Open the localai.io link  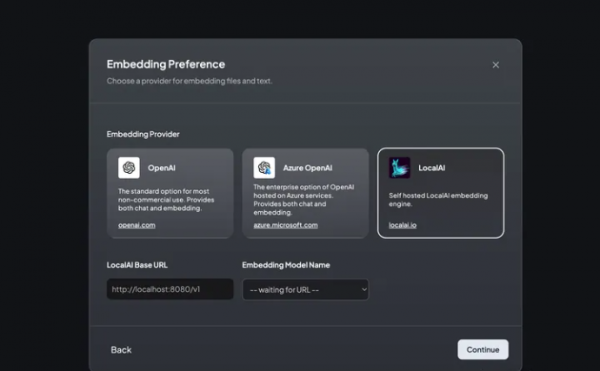pos(403,225)
